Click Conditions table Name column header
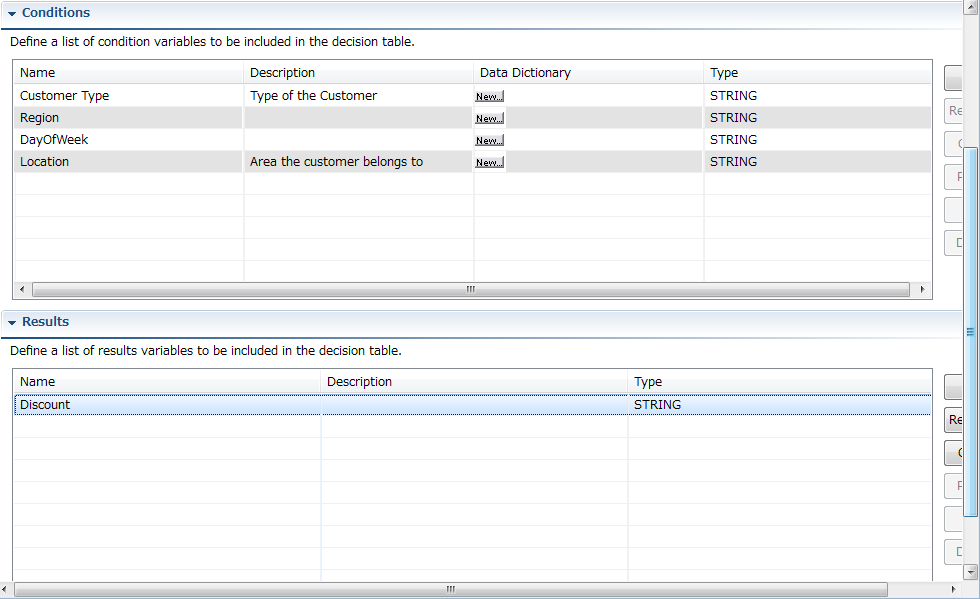This screenshot has width=980, height=599. [128, 73]
